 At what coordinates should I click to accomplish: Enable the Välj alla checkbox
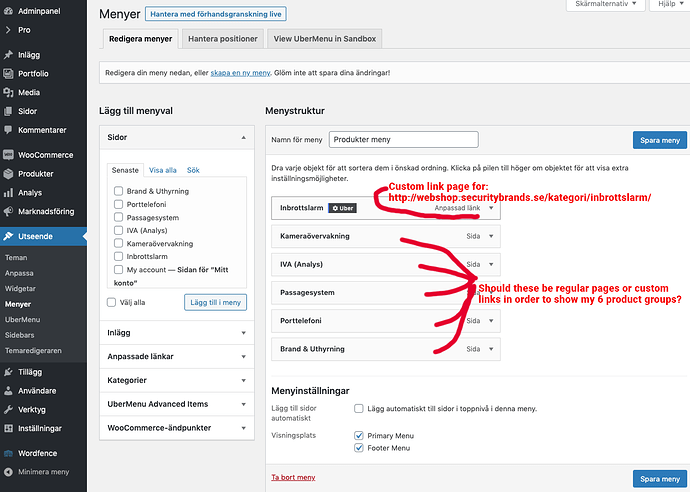pos(112,302)
